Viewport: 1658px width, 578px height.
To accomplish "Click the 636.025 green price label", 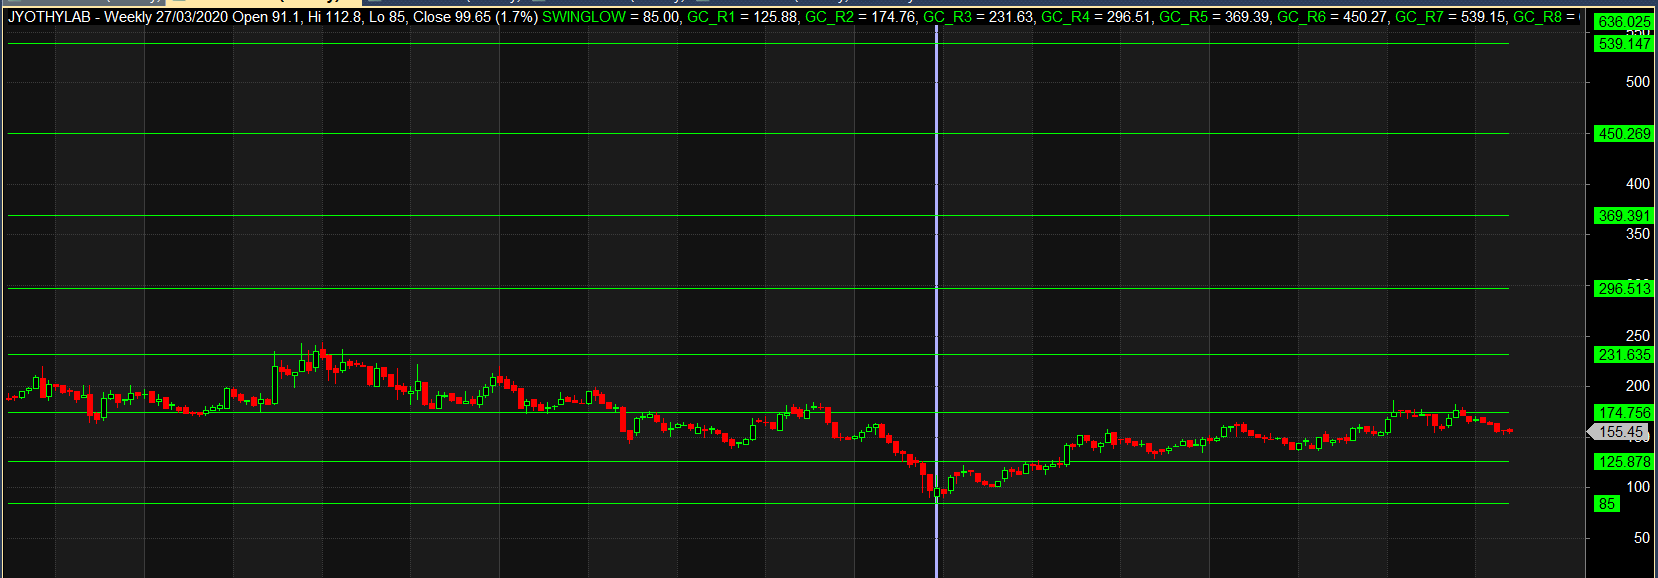I will [x=1624, y=22].
